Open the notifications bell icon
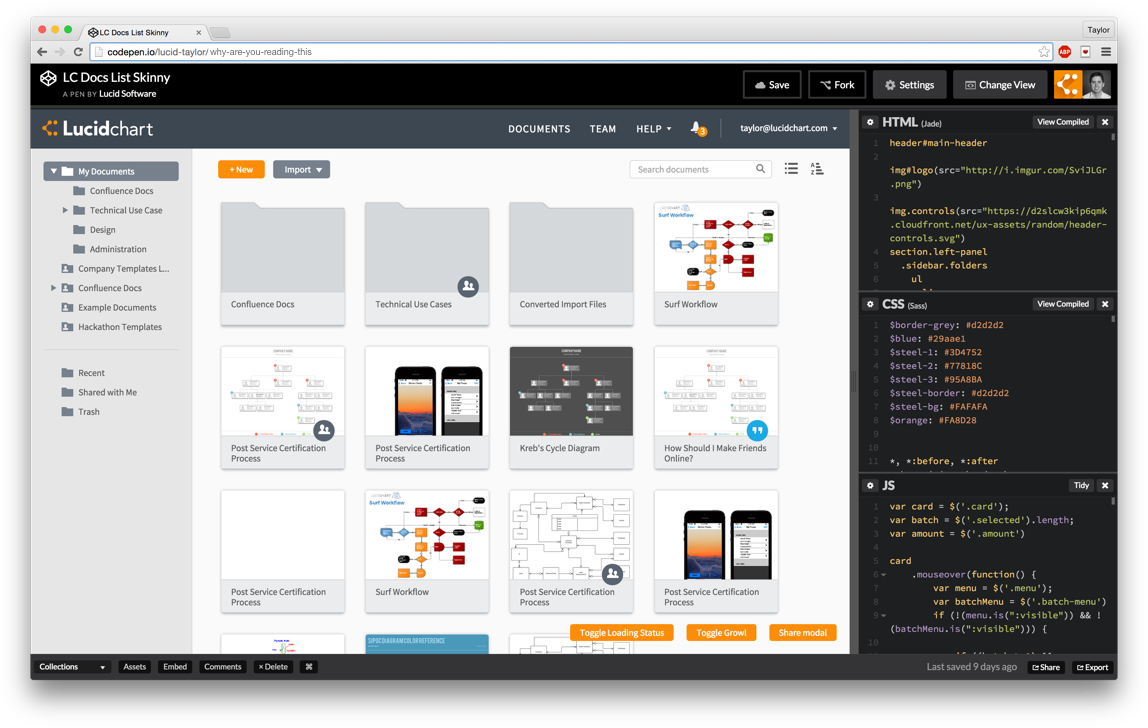This screenshot has height=728, width=1148. [x=697, y=128]
